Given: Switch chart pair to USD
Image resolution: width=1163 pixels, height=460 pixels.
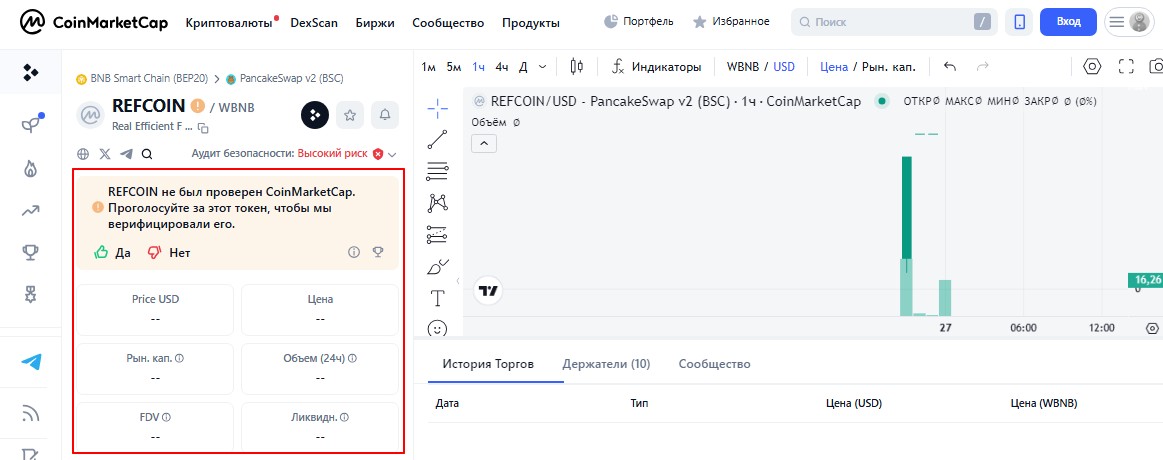Looking at the screenshot, I should pos(784,67).
